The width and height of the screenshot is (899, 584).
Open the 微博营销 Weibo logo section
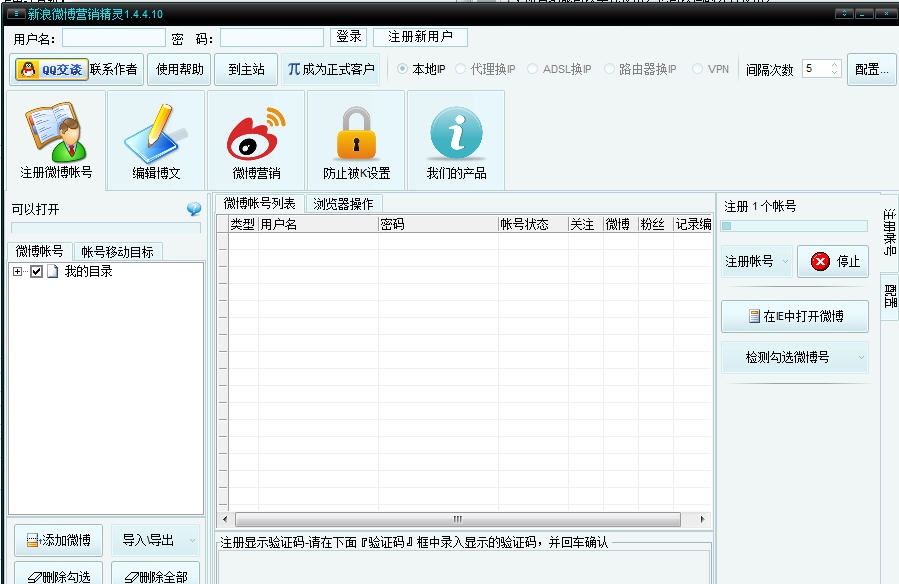(x=256, y=140)
